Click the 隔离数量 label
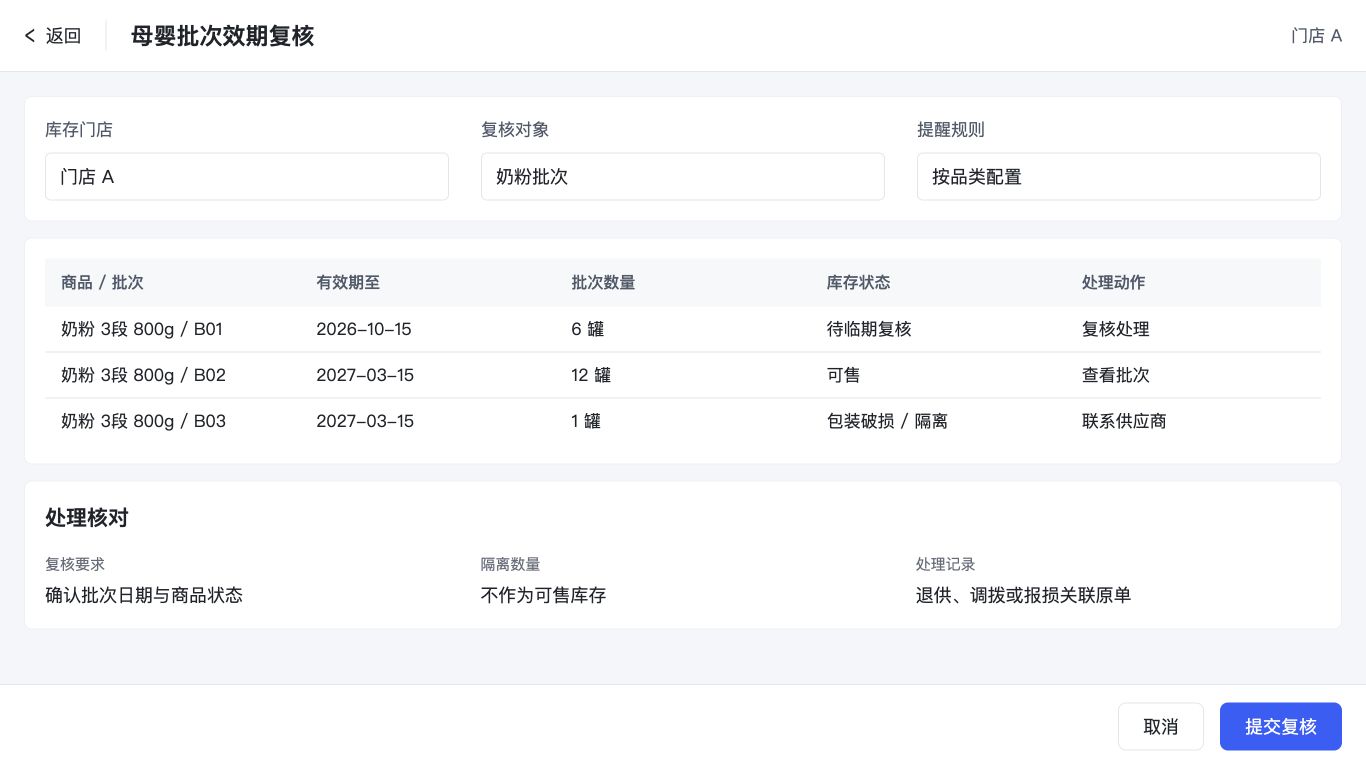1366x768 pixels. click(511, 565)
